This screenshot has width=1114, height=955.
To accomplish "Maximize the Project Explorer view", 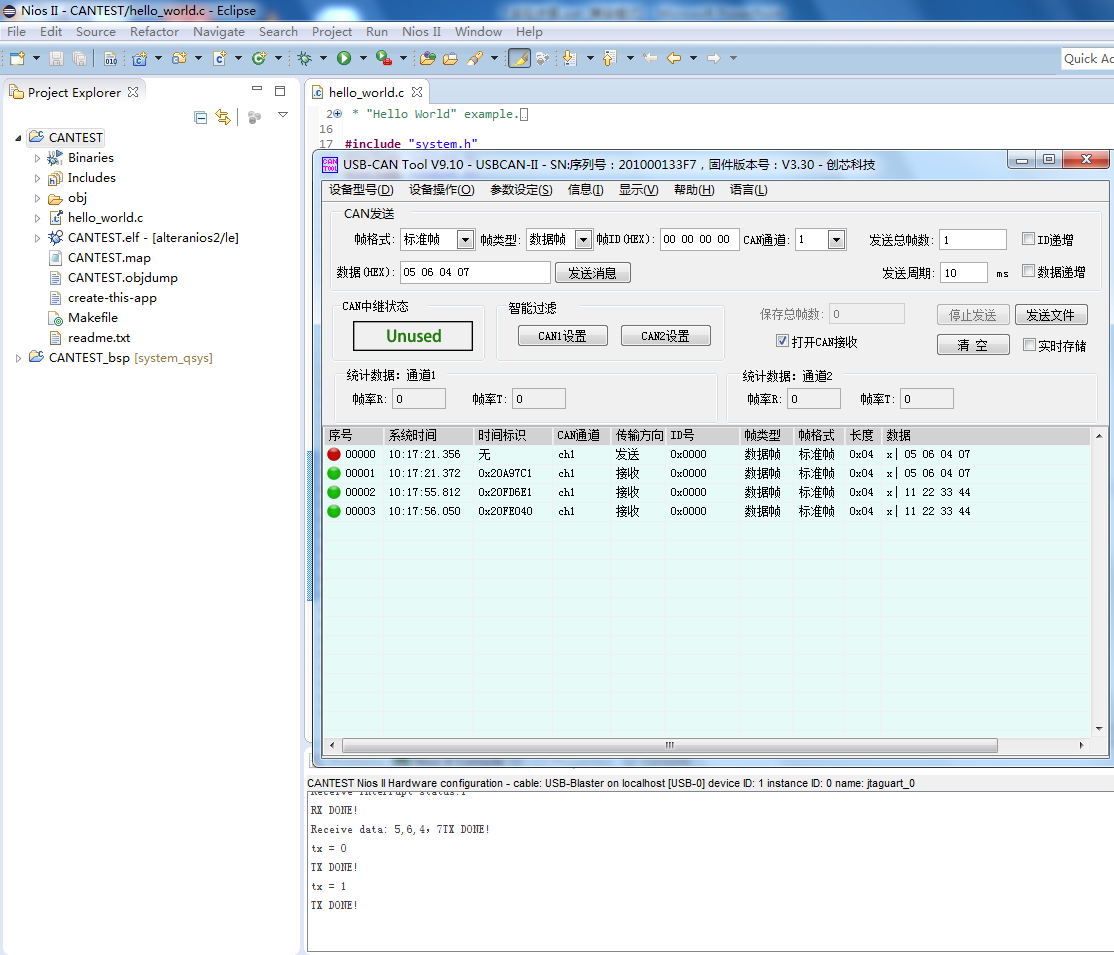I will 280,90.
